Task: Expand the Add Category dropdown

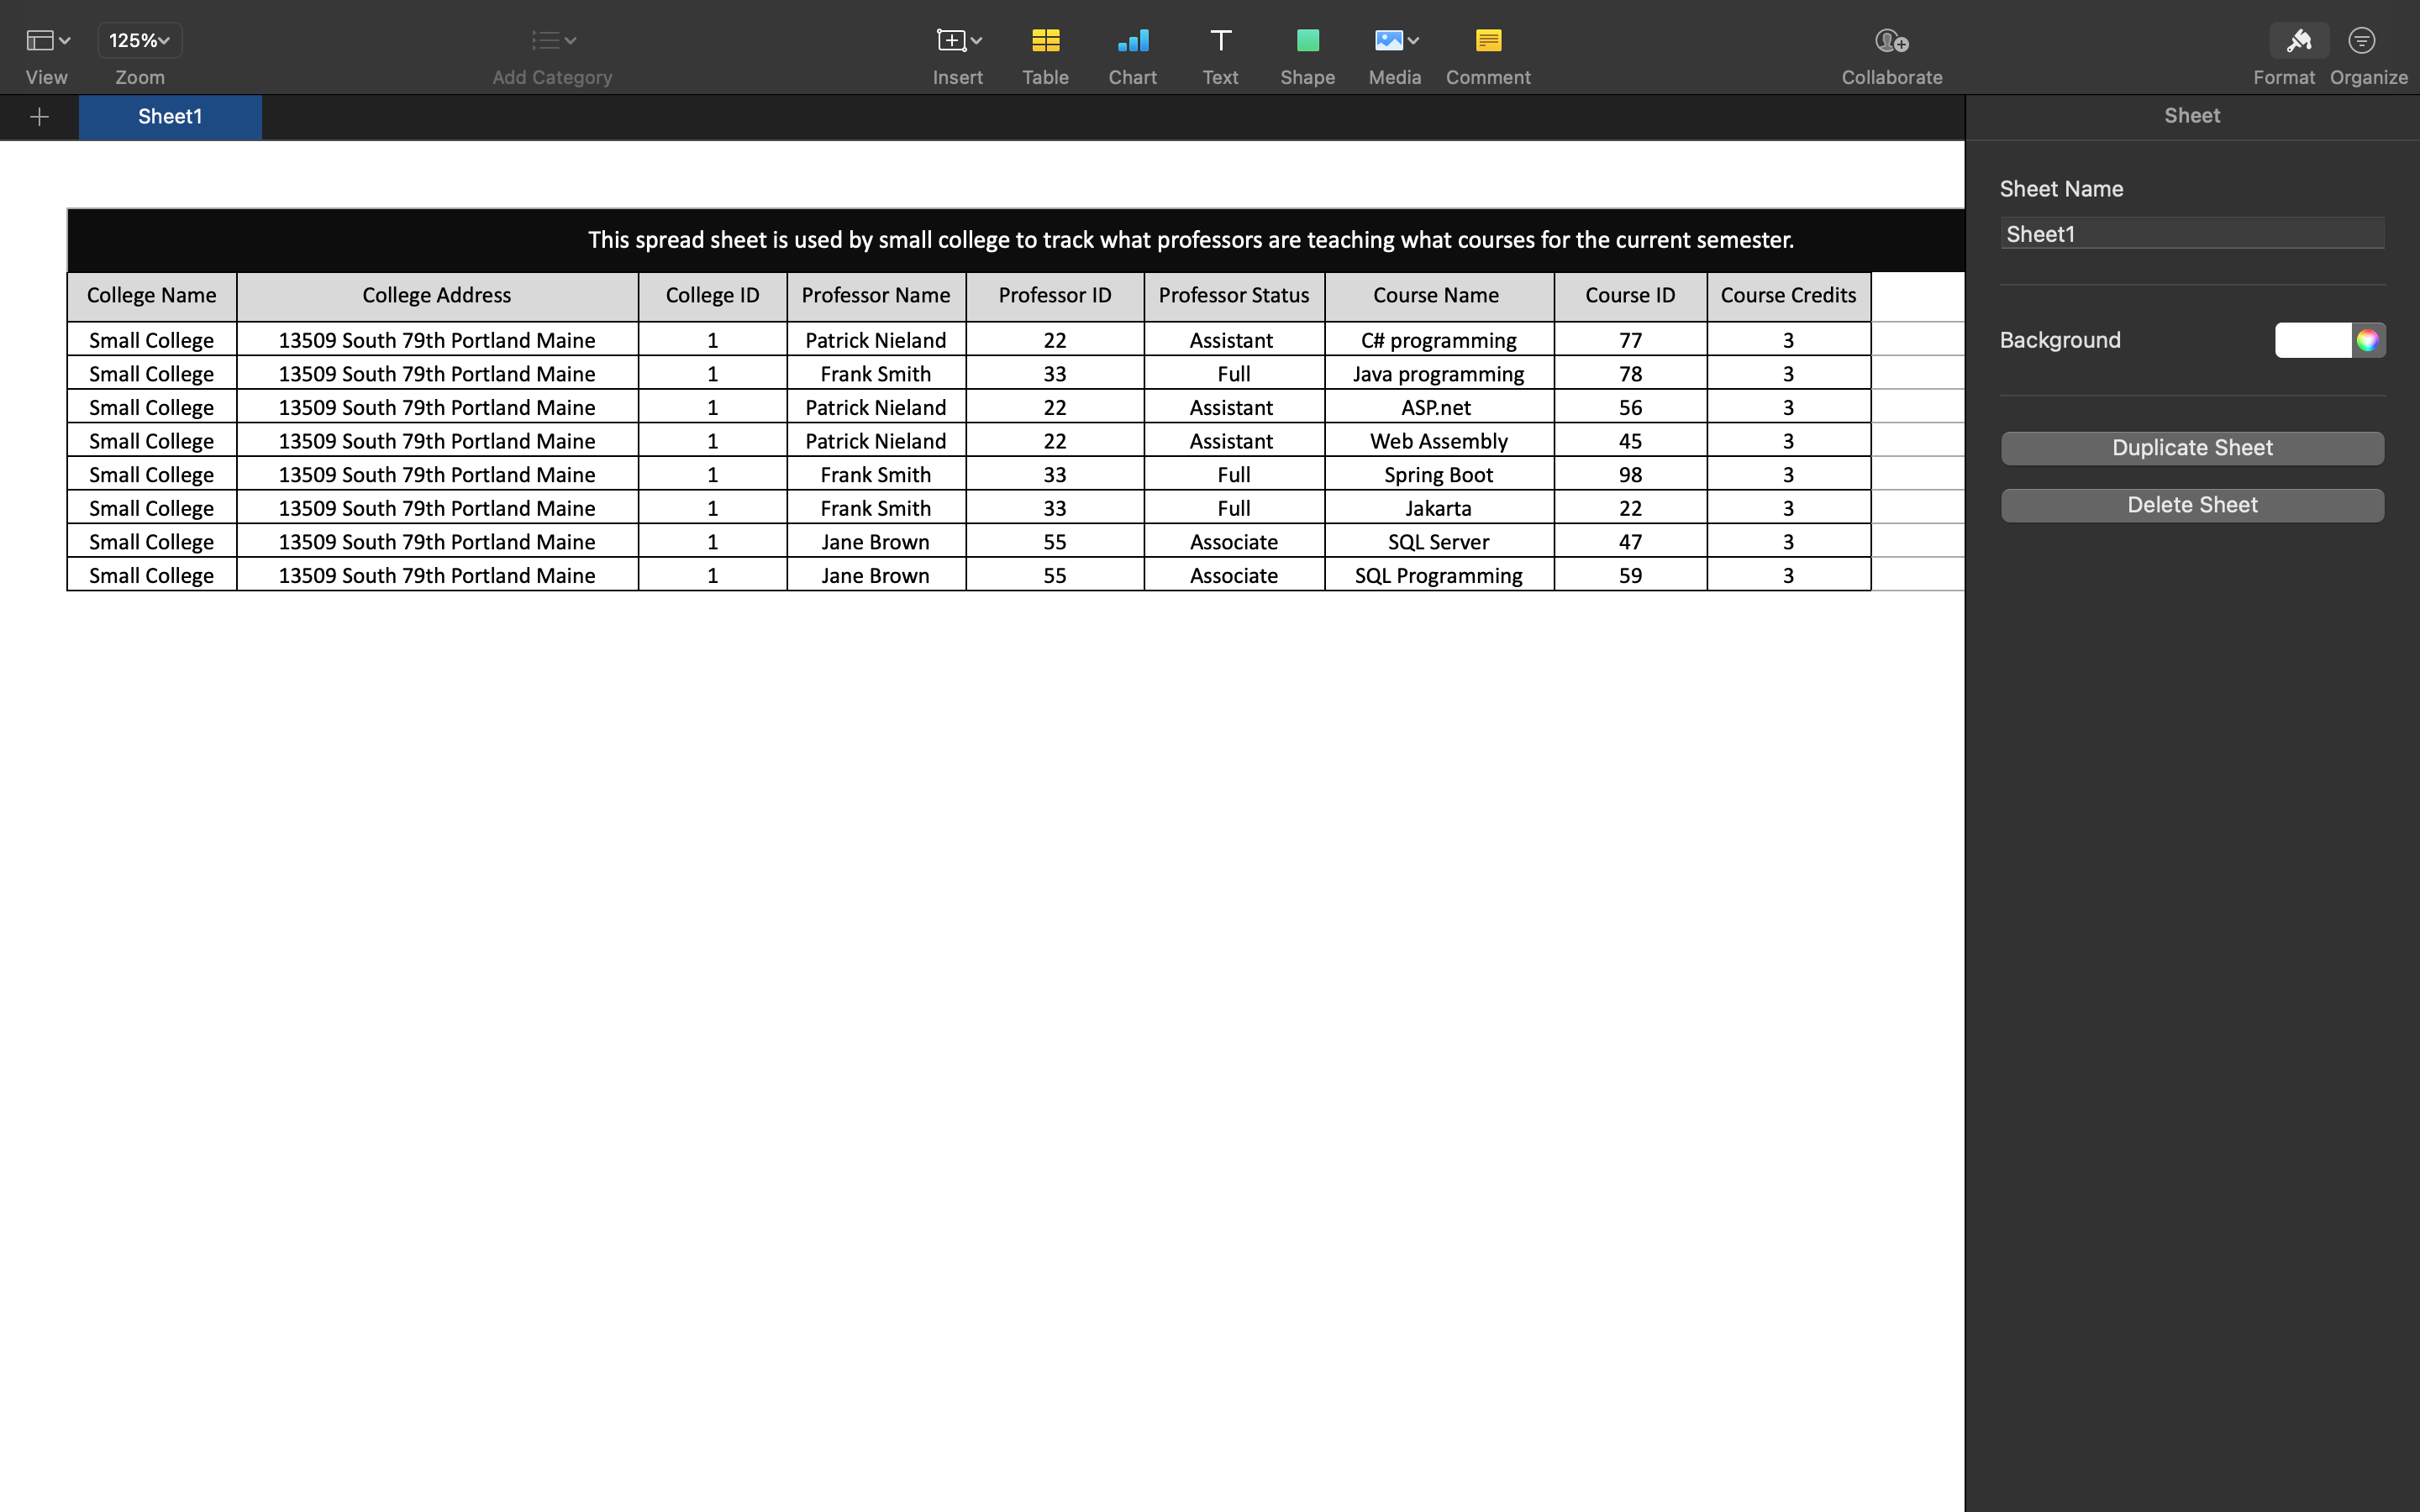Action: click(552, 40)
